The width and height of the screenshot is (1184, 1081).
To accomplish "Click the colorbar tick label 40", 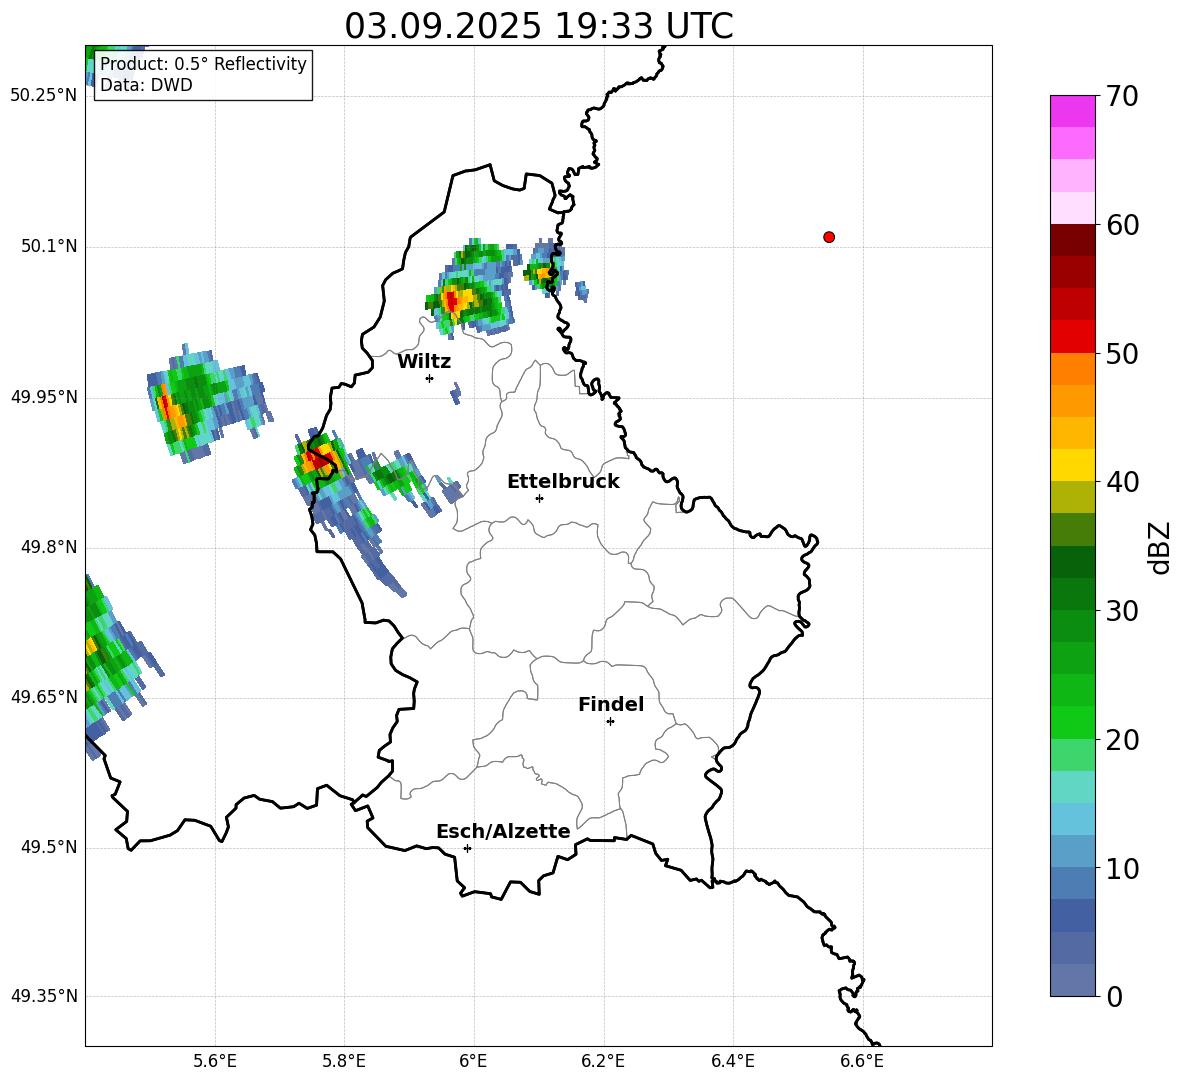I will point(1123,482).
